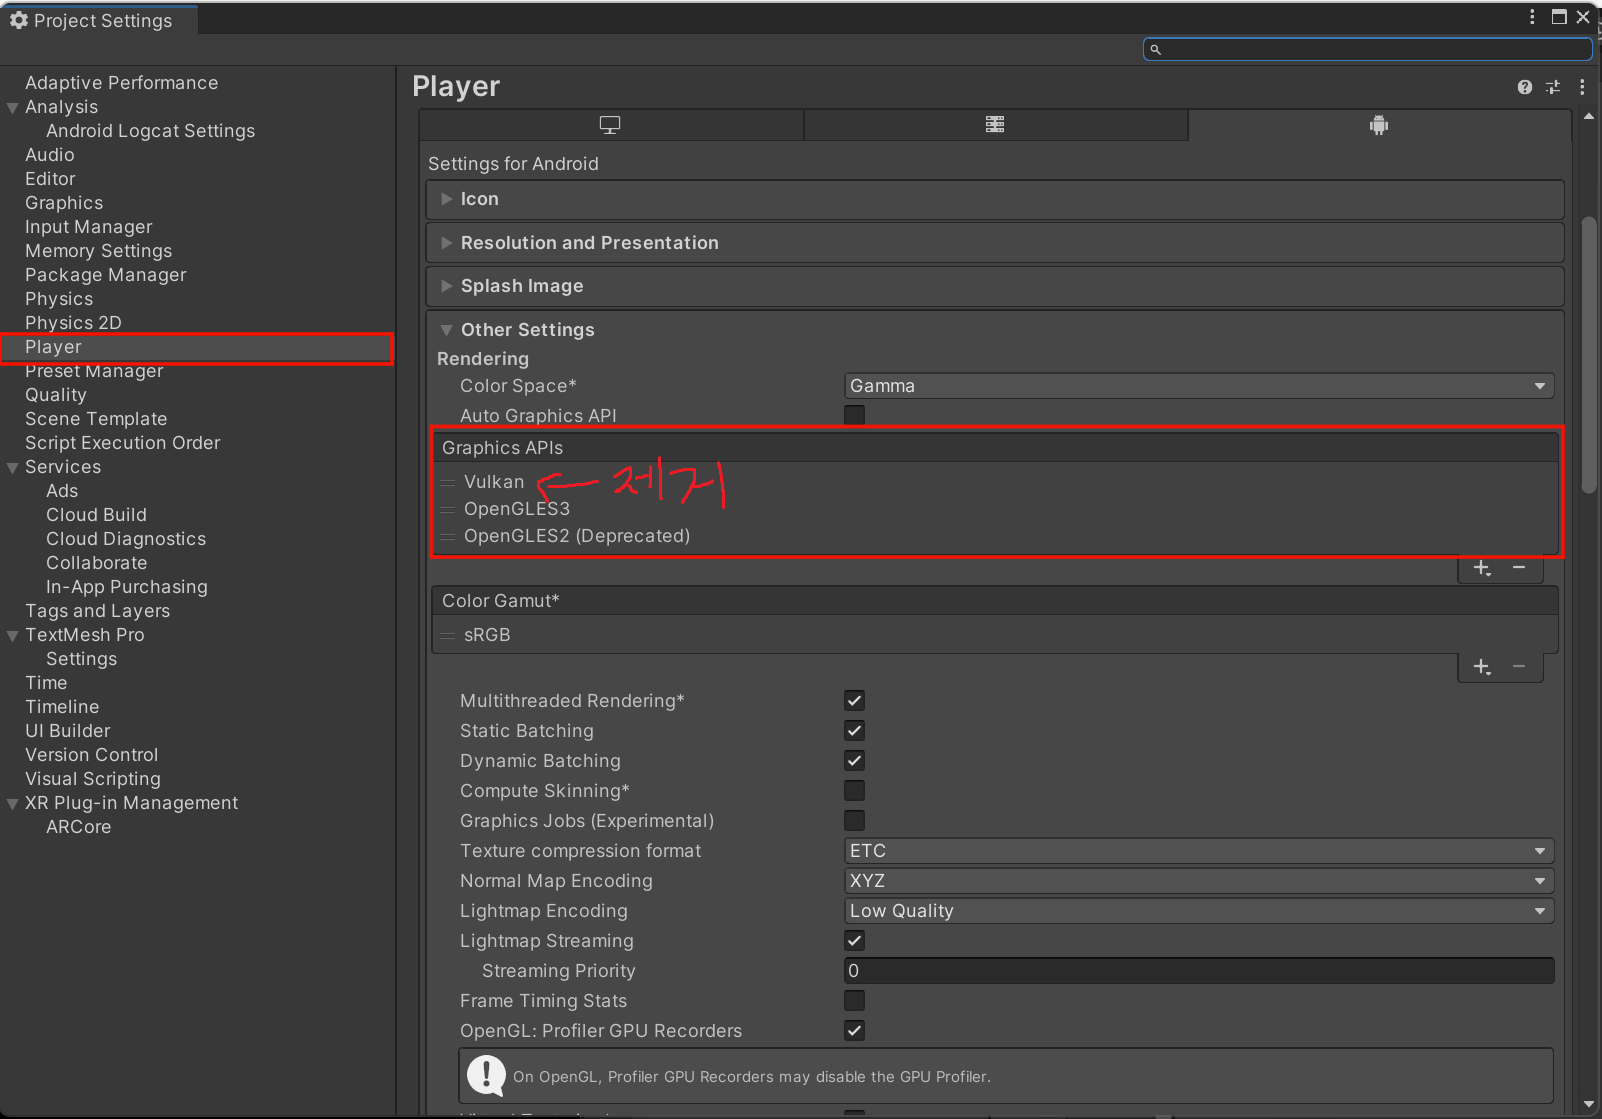Viewport: 1602px width, 1119px height.
Task: Select the OpenGLES3 graphics API entry
Action: (517, 509)
